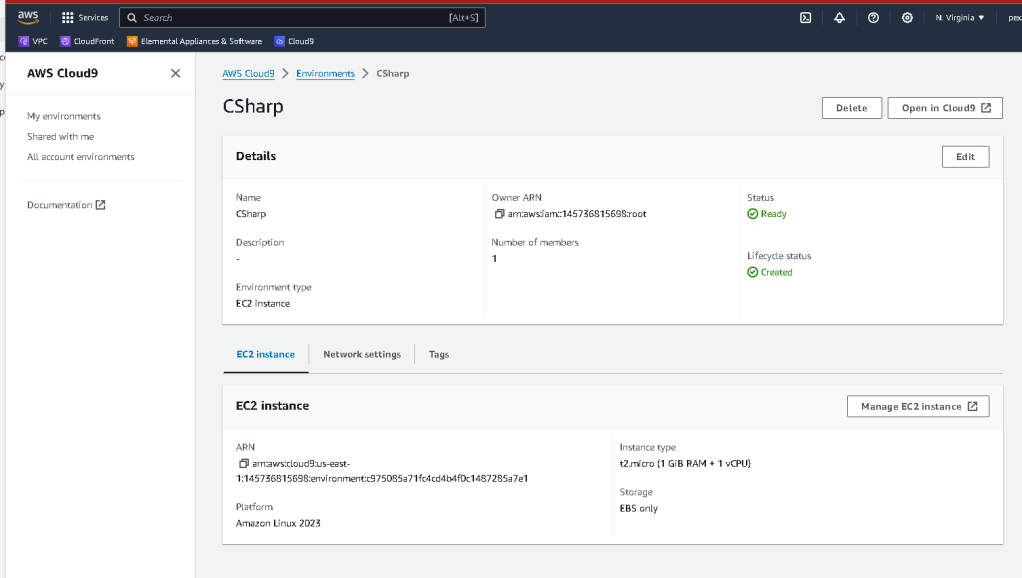Switch to the Tags tab

click(x=439, y=354)
